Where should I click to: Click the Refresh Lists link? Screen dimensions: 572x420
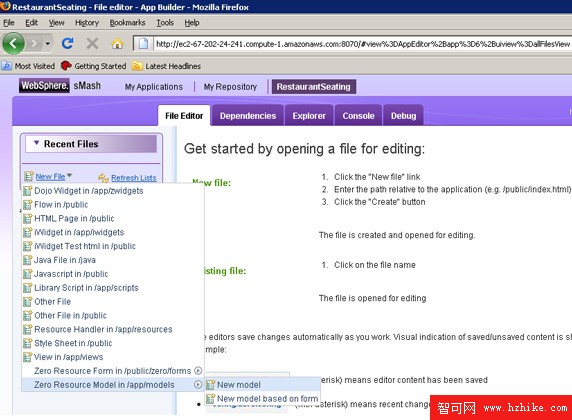point(134,178)
